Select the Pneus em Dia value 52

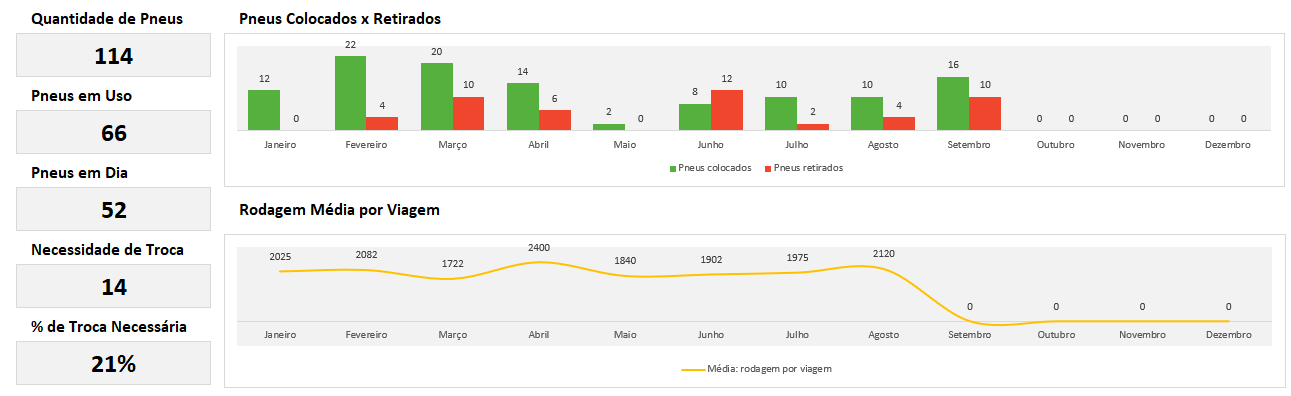(x=113, y=209)
